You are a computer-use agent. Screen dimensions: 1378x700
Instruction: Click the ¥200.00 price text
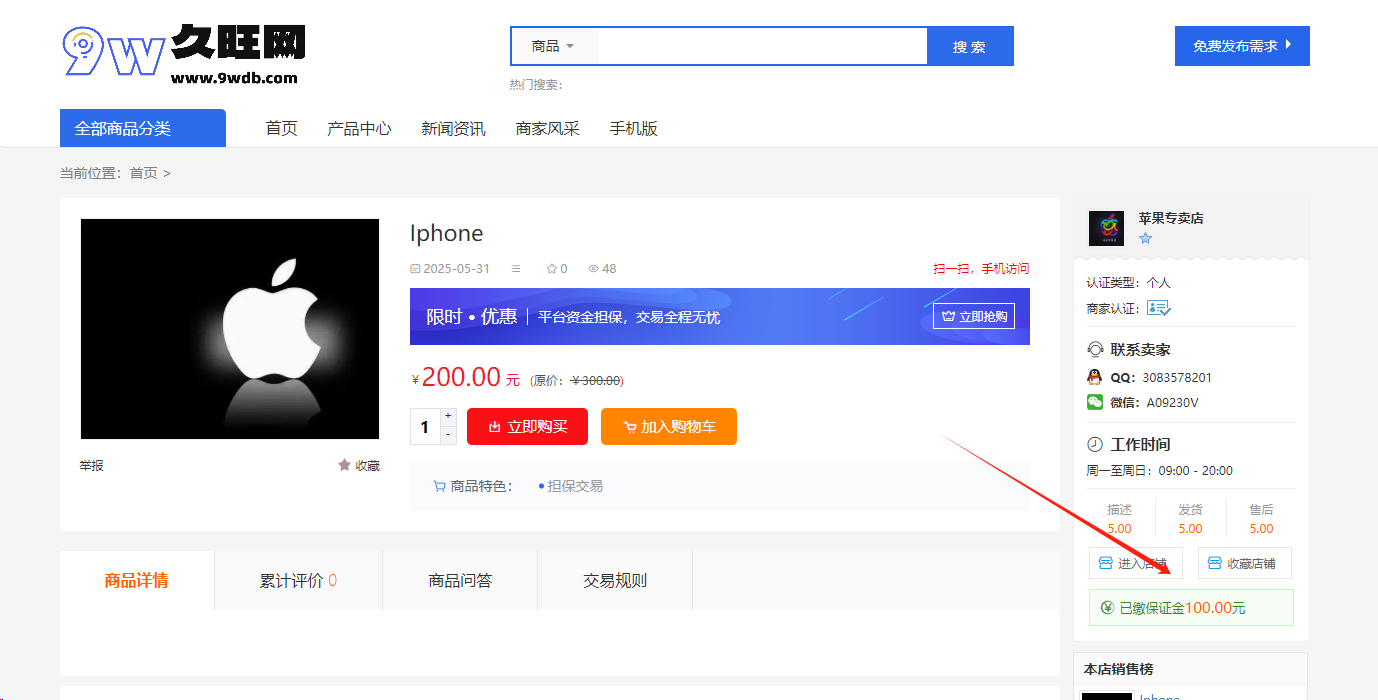[x=467, y=377]
